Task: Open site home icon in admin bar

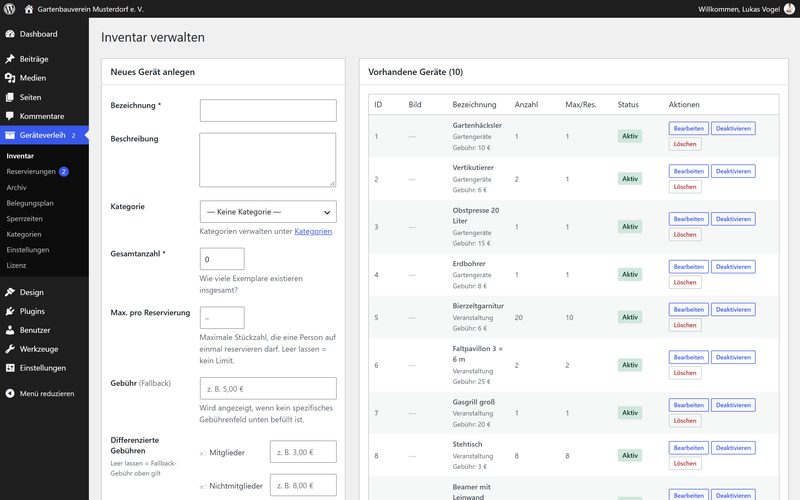Action: coord(29,9)
